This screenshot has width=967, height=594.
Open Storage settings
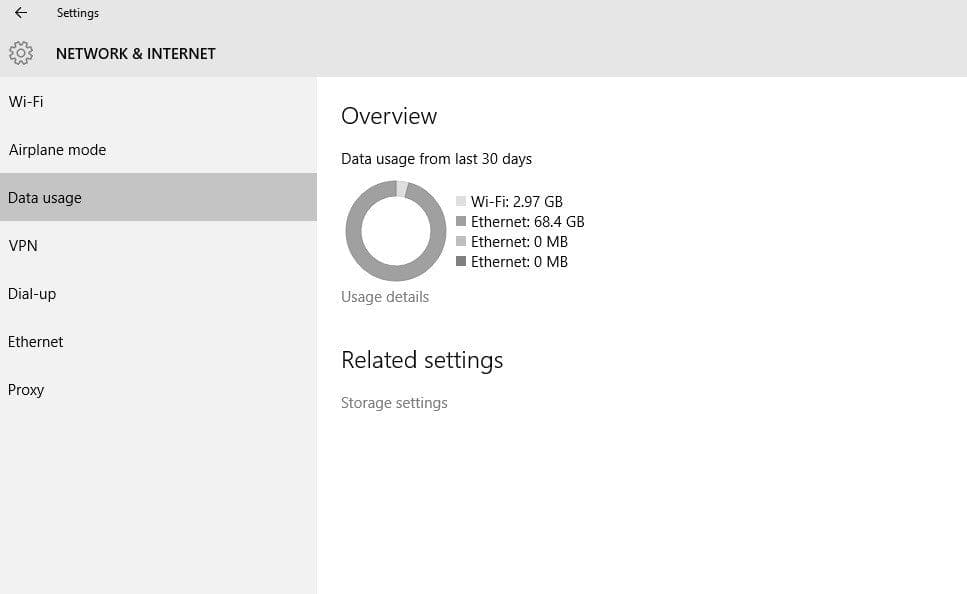[394, 402]
